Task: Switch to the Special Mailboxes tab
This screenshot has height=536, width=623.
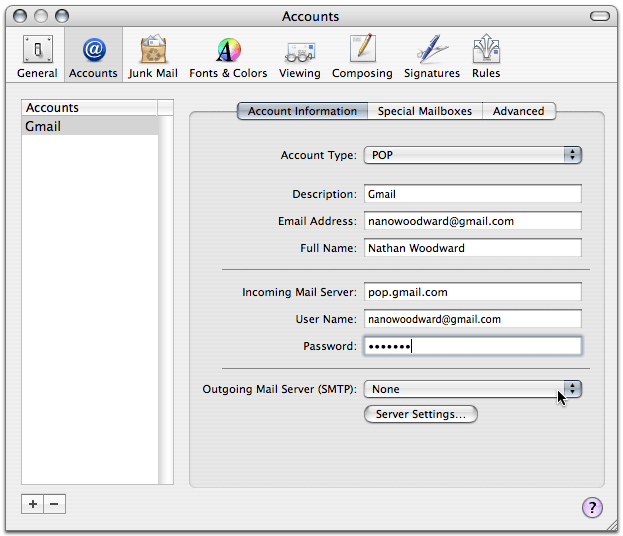Action: 425,111
